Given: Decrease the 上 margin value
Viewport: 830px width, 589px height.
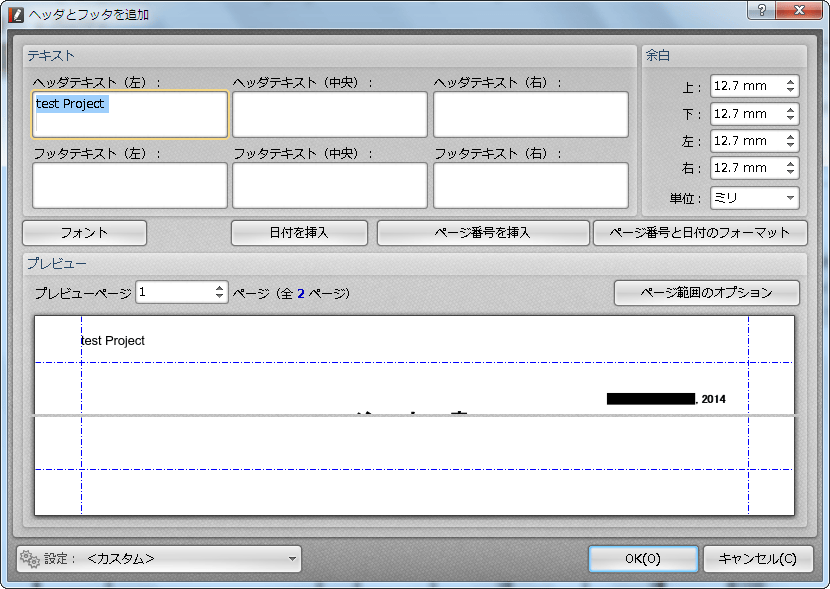Looking at the screenshot, I should pos(790,90).
